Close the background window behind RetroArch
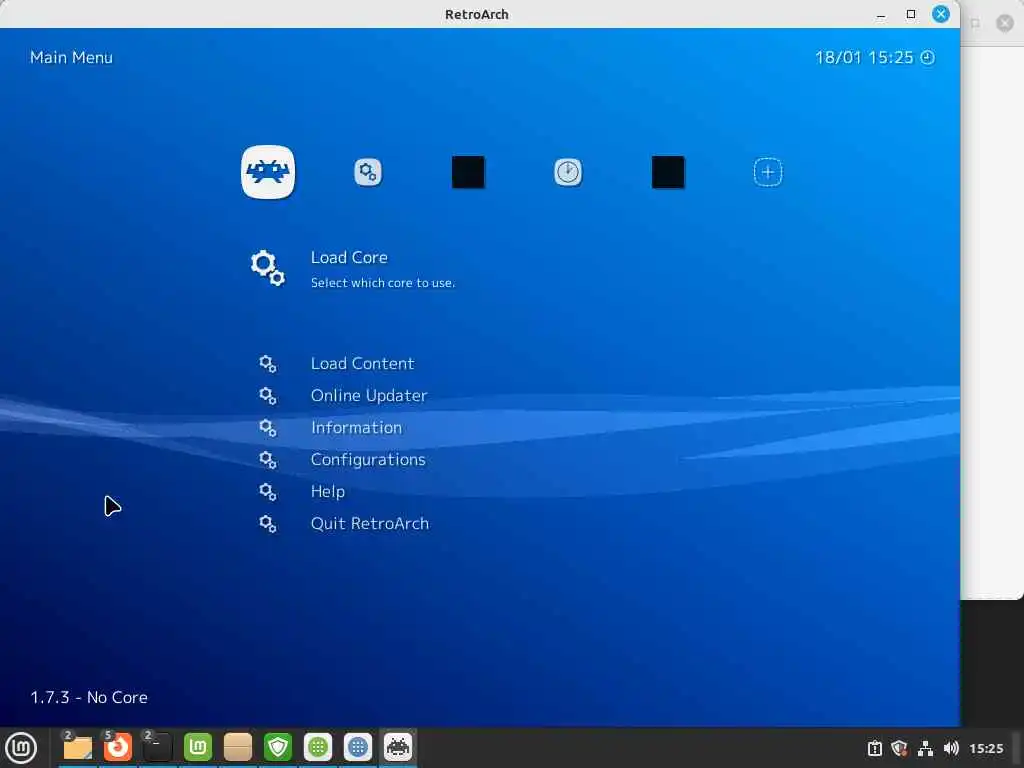1024x768 pixels. (1004, 24)
